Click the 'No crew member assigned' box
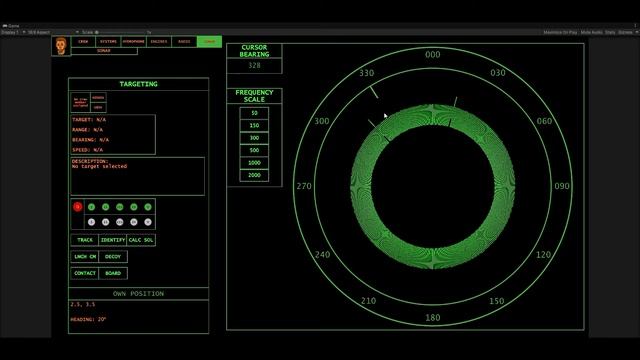The height and width of the screenshot is (360, 640). pos(80,102)
